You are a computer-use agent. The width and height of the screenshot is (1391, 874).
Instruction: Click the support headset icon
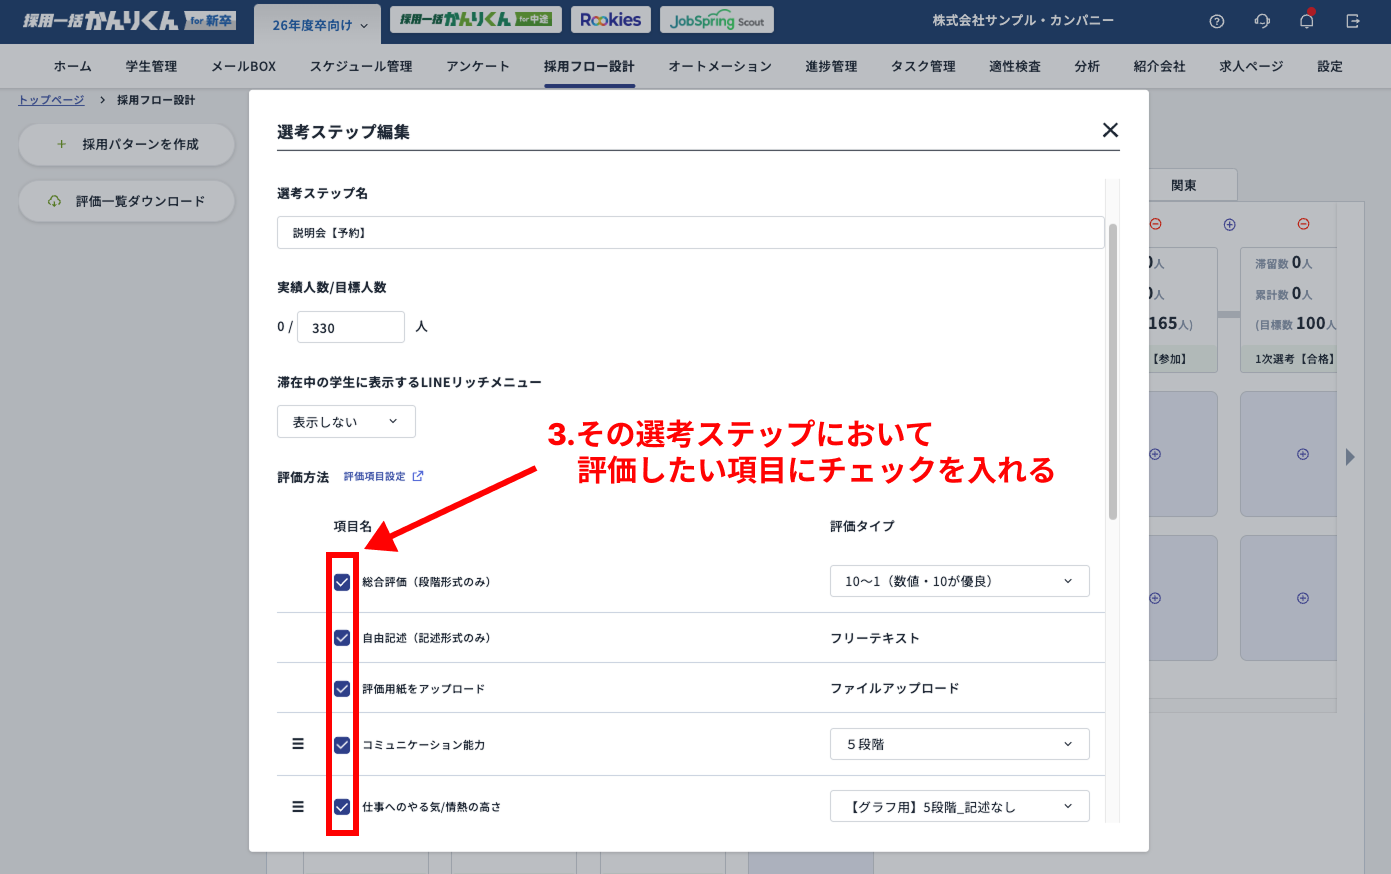pos(1262,21)
